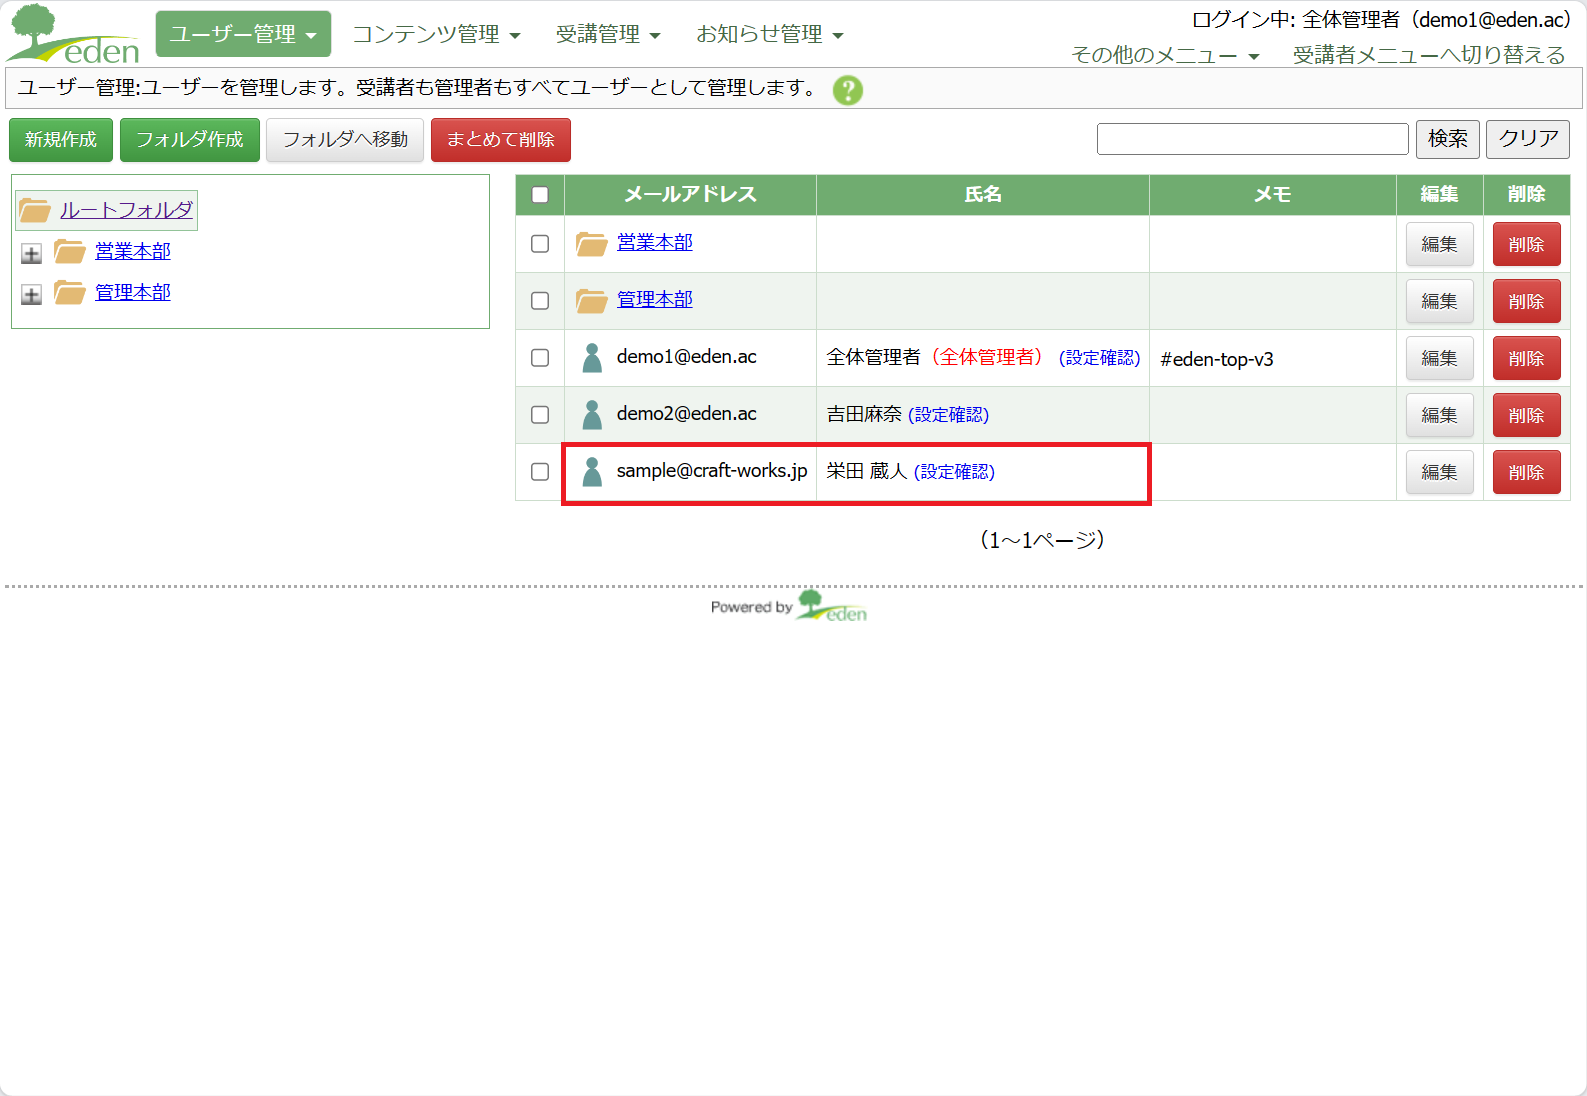This screenshot has height=1096, width=1587.
Task: Click the メールアドレス column header
Action: 690,194
